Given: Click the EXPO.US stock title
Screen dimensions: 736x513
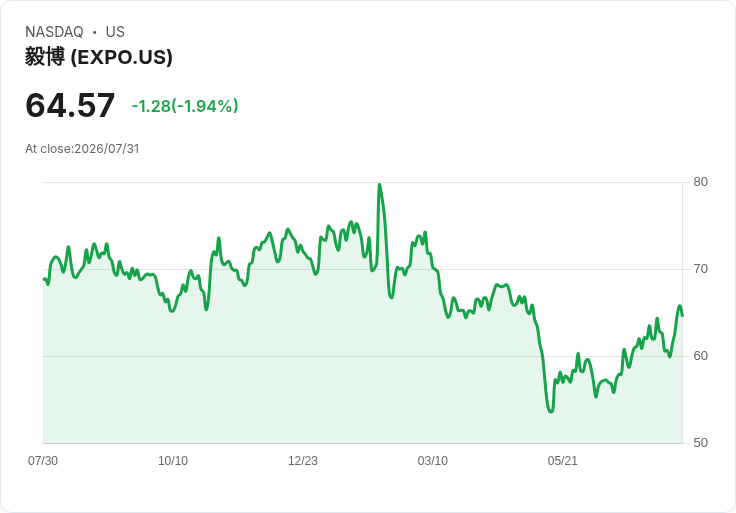Looking at the screenshot, I should [99, 57].
